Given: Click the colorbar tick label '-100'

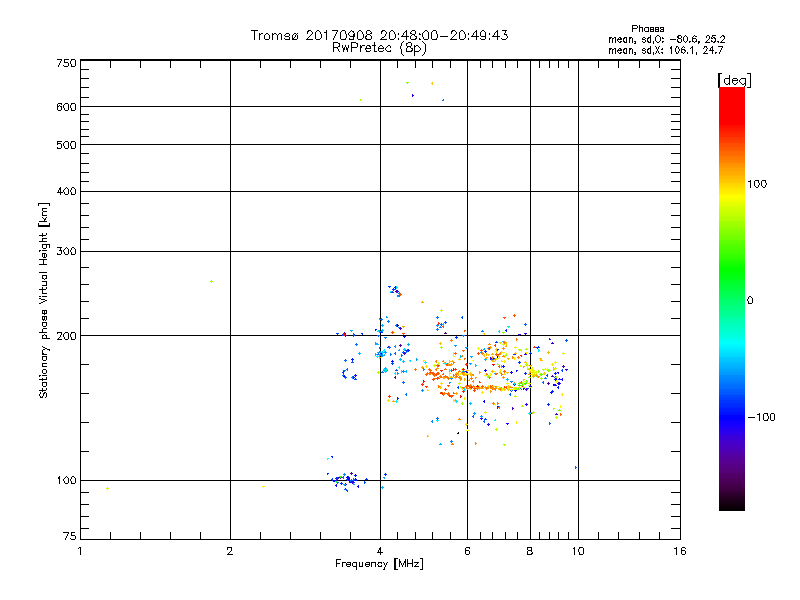Looking at the screenshot, I should pos(761,417).
